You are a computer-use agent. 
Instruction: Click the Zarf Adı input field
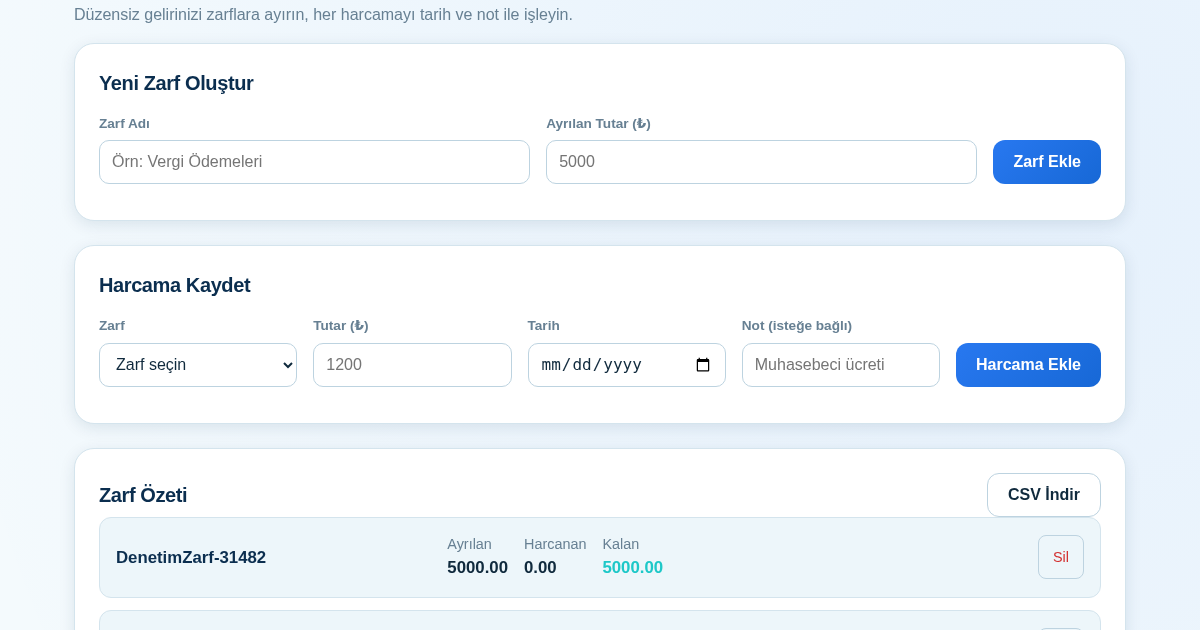314,162
